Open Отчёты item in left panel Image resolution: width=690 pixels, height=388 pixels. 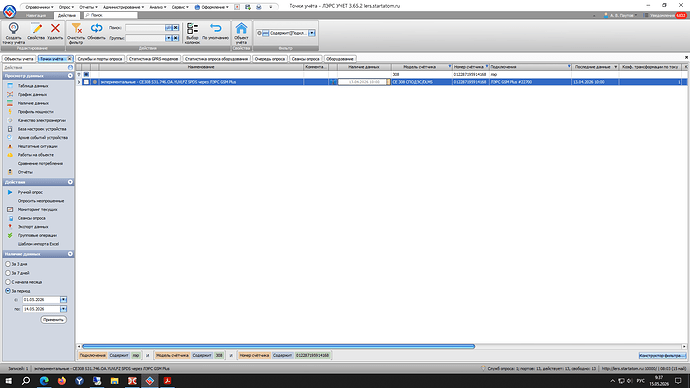coord(25,172)
